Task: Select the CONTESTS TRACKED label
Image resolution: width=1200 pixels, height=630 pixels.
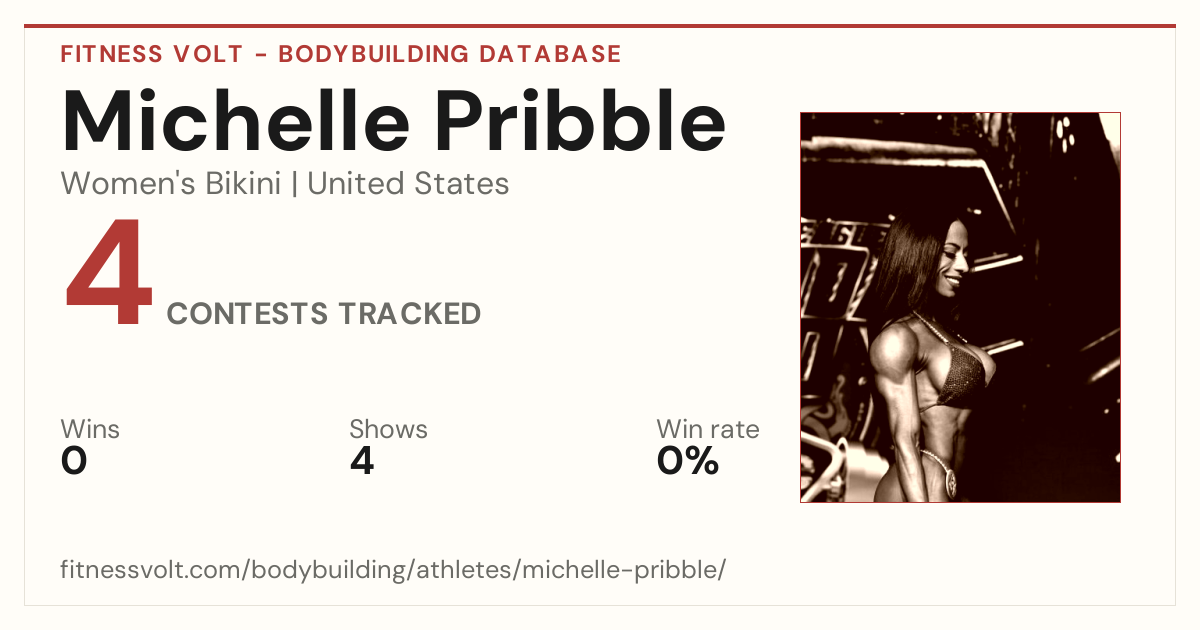Action: point(324,314)
